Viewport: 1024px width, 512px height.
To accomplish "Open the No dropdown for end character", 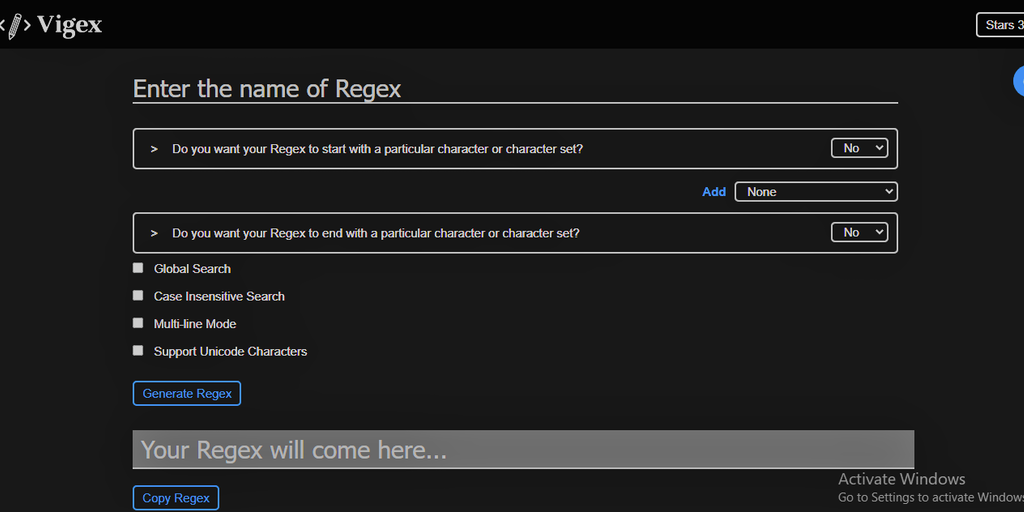I will click(x=859, y=232).
